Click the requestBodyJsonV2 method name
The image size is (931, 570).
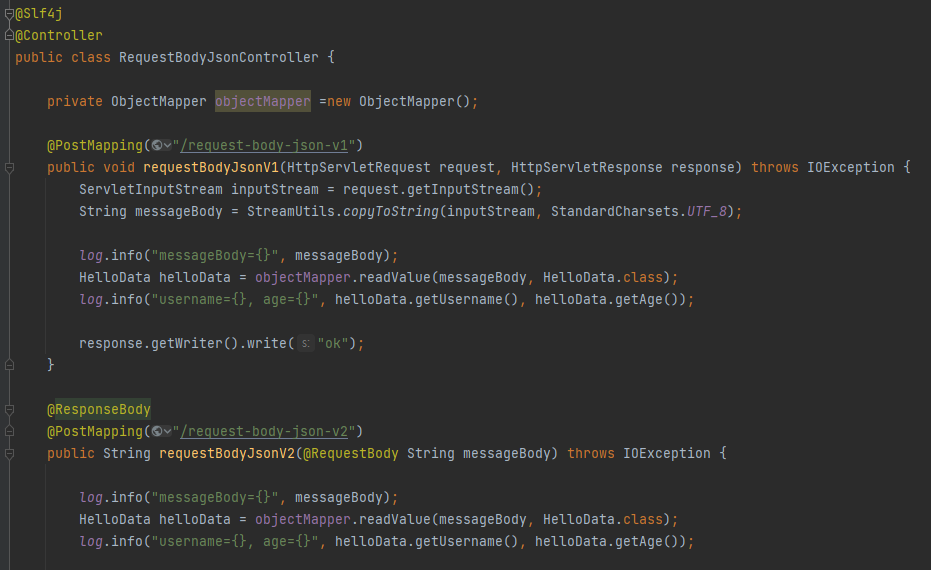click(227, 454)
